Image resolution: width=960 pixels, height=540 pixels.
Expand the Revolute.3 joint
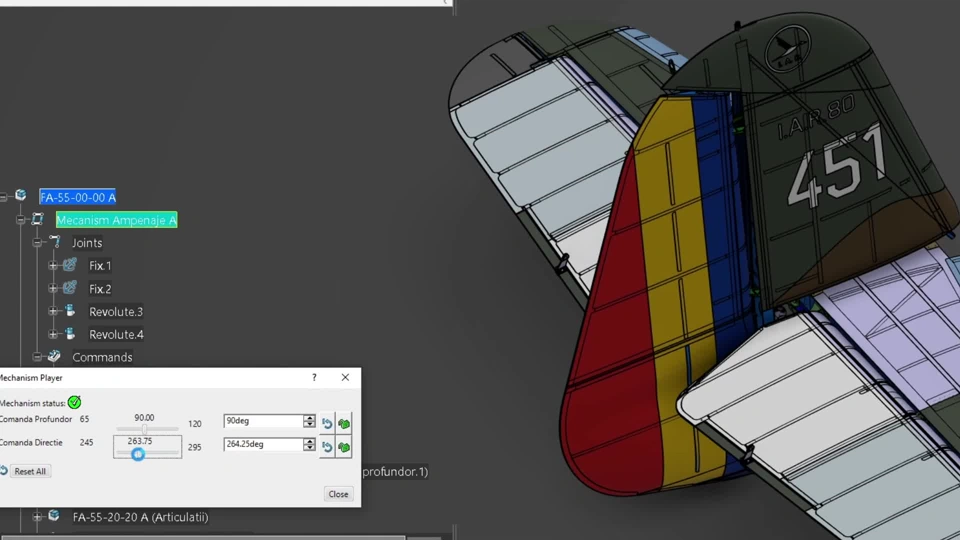pos(53,312)
